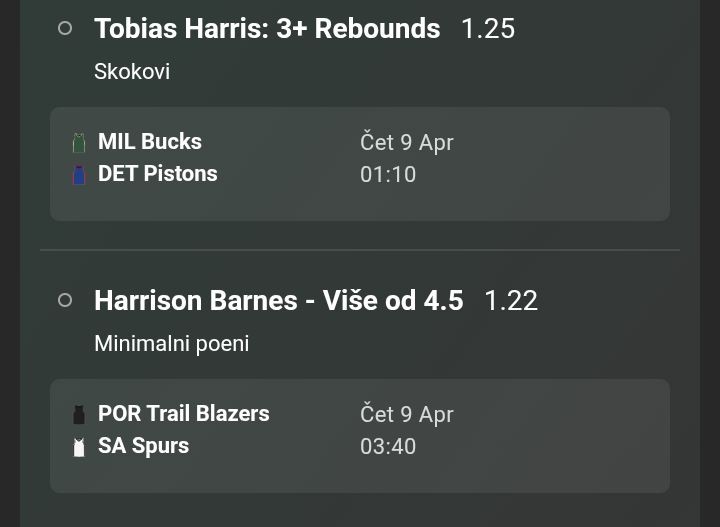Open the MIL Bucks team name
The image size is (720, 527).
pyautogui.click(x=150, y=142)
